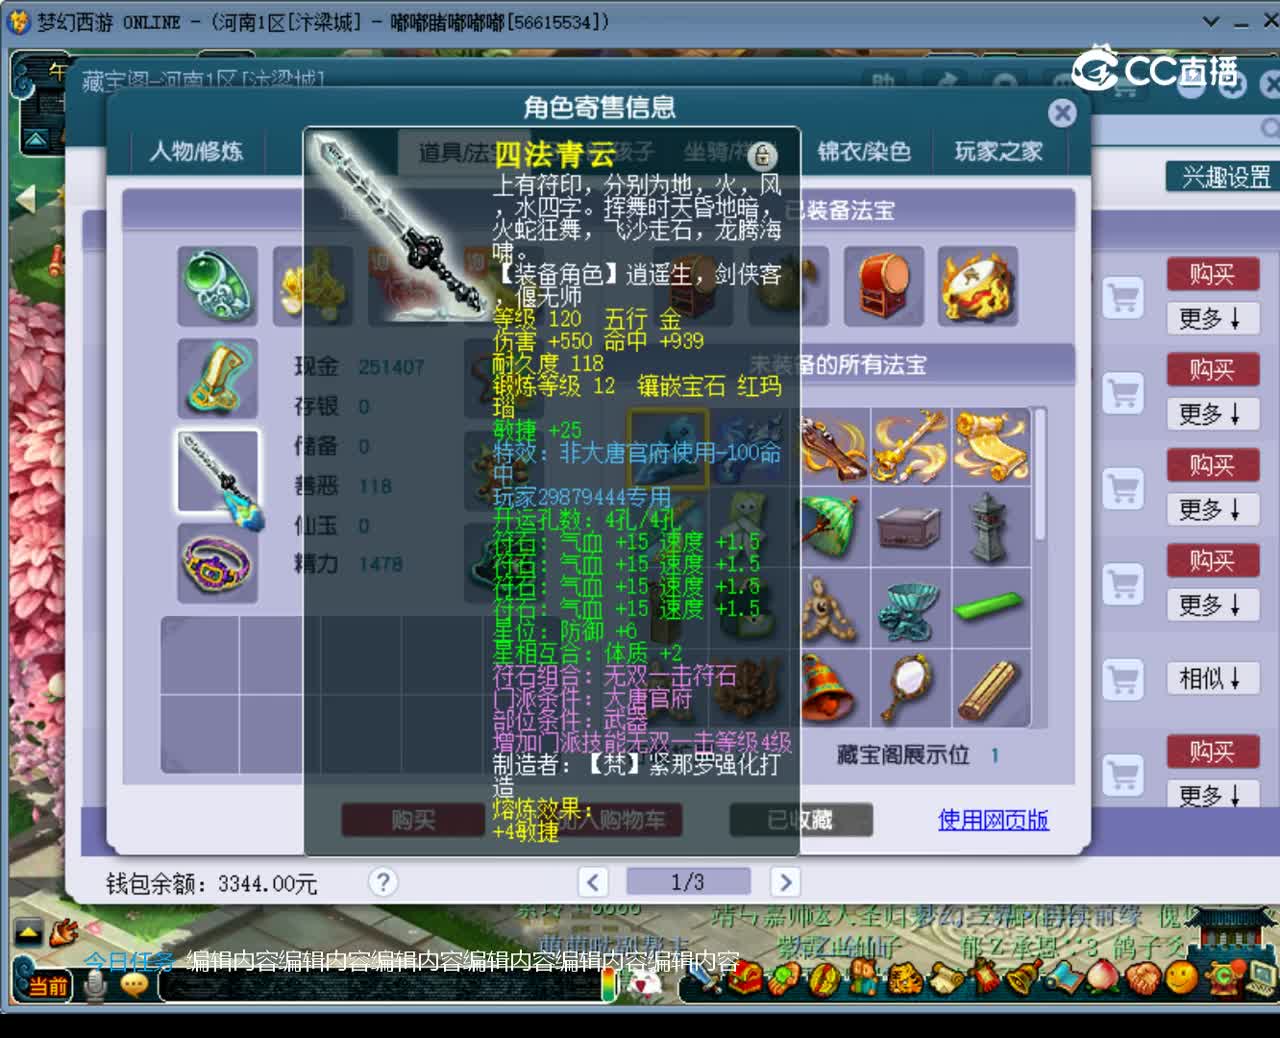Click the 现金 251407 value

click(x=391, y=367)
